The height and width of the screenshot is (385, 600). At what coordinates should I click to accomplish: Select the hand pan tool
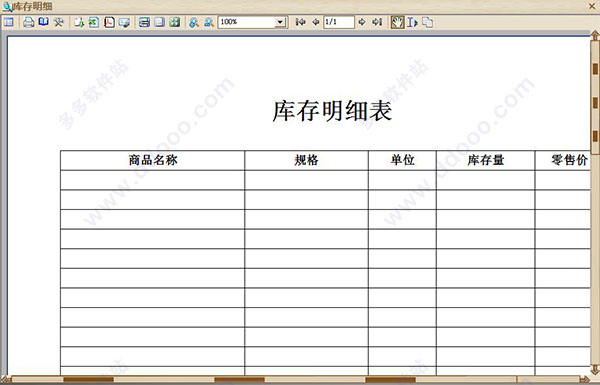(397, 22)
